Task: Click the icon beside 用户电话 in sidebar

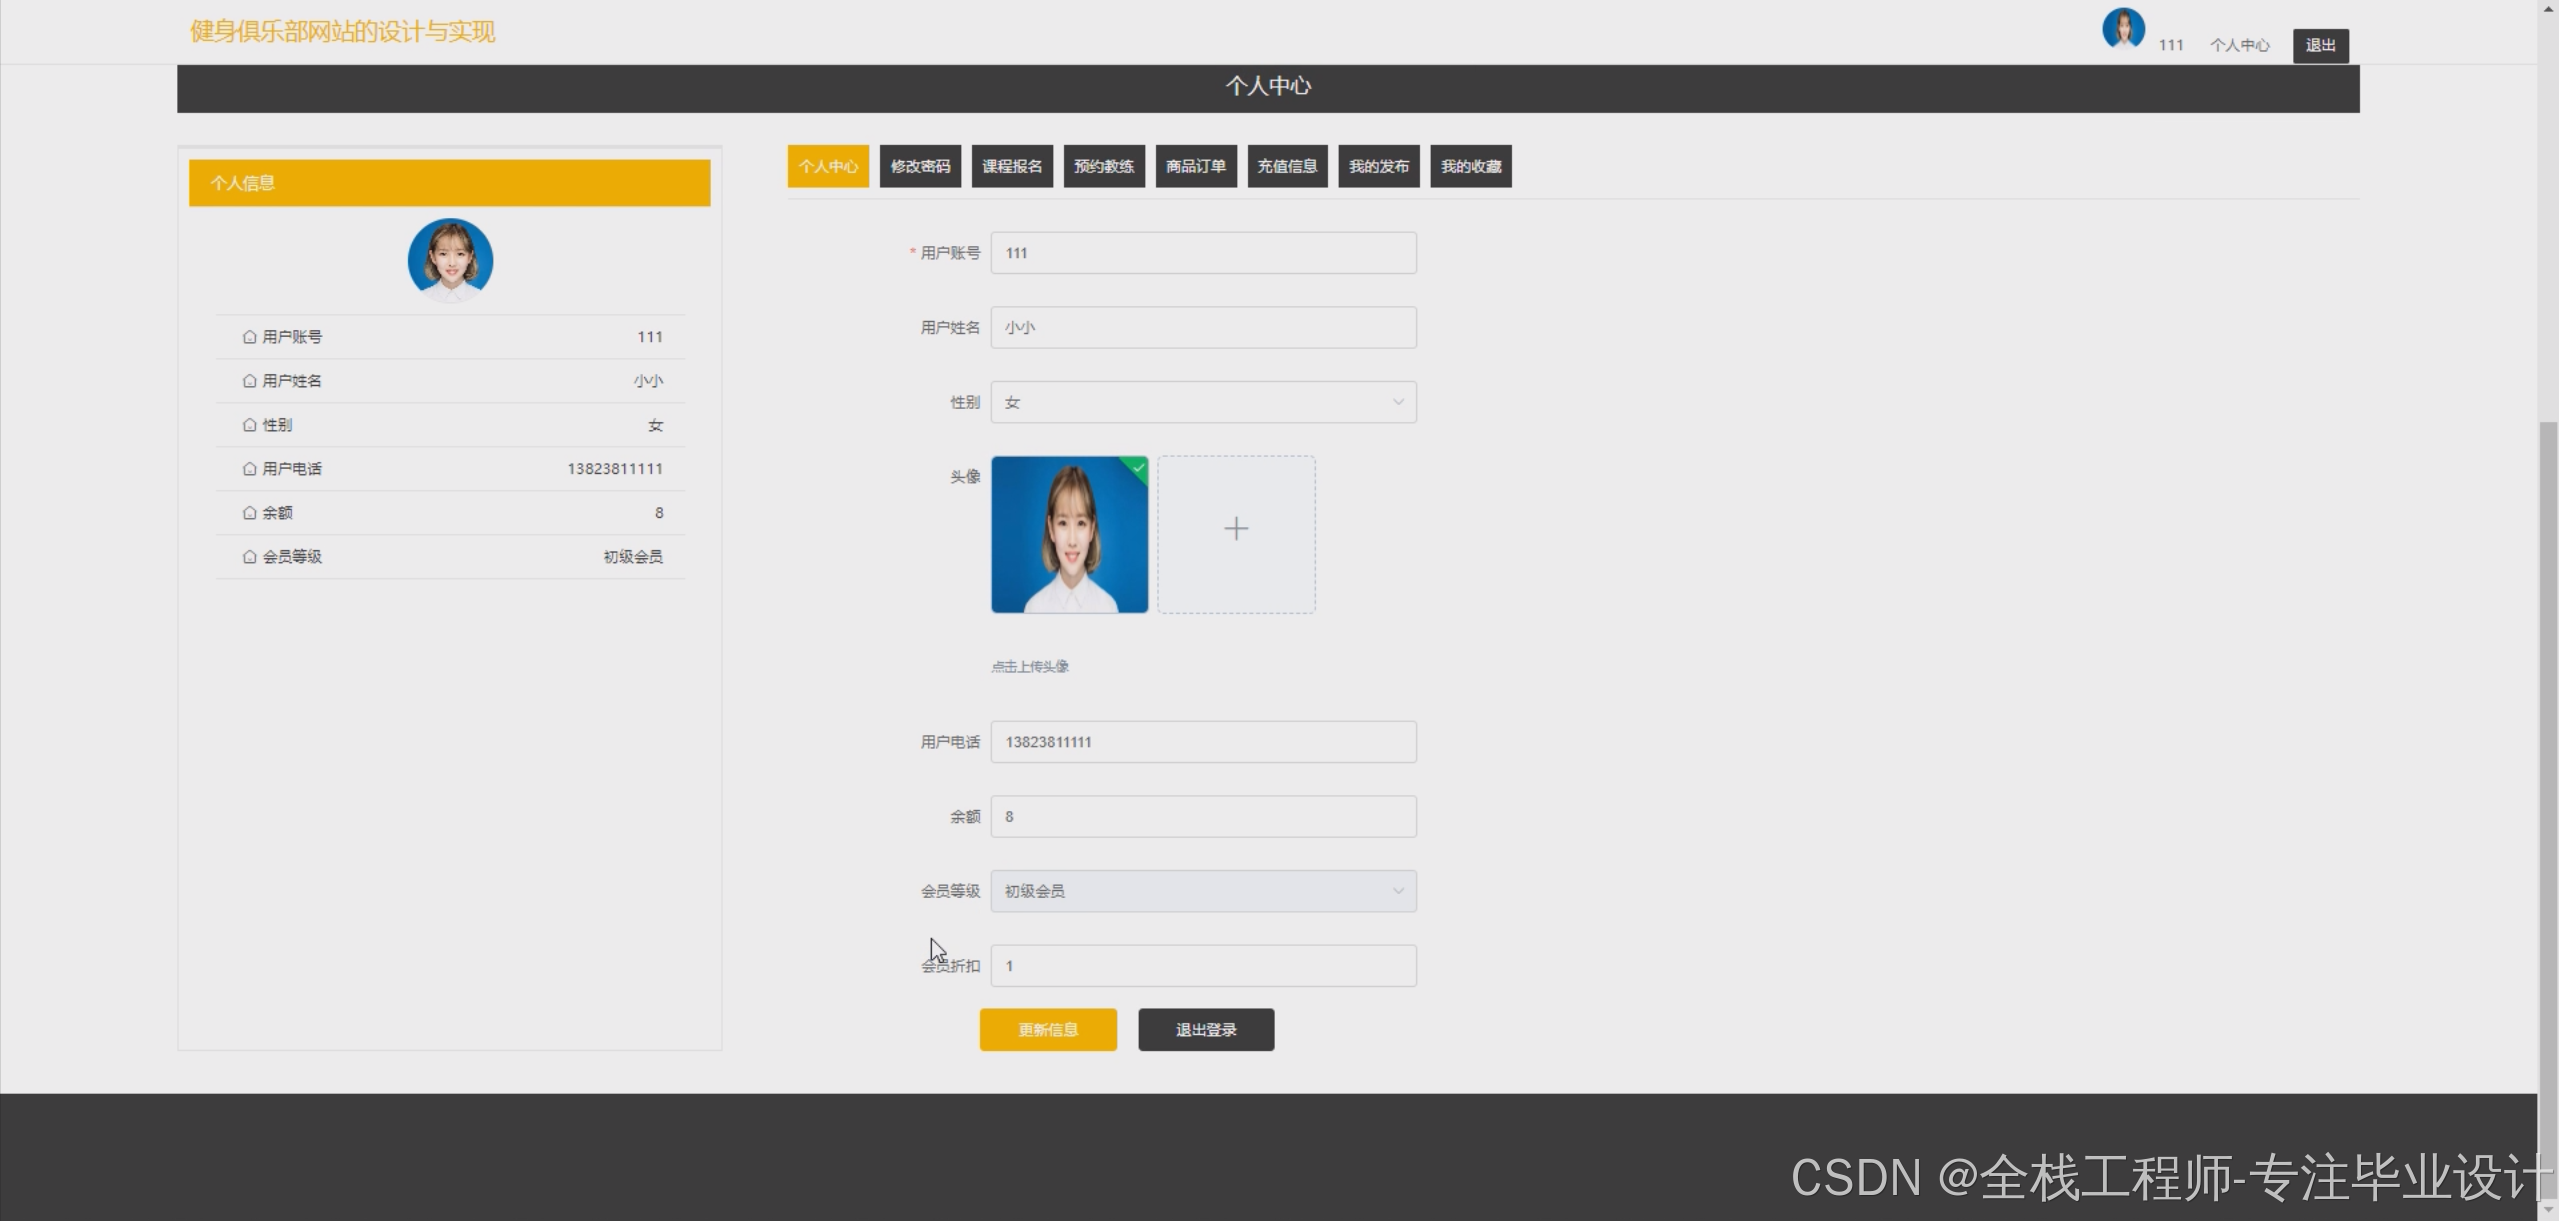Action: [249, 469]
